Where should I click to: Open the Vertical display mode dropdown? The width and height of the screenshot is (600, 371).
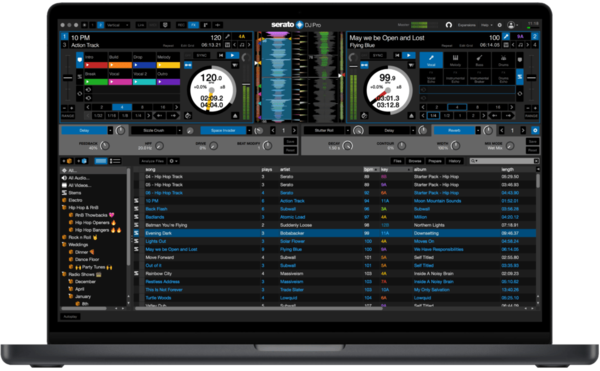117,25
